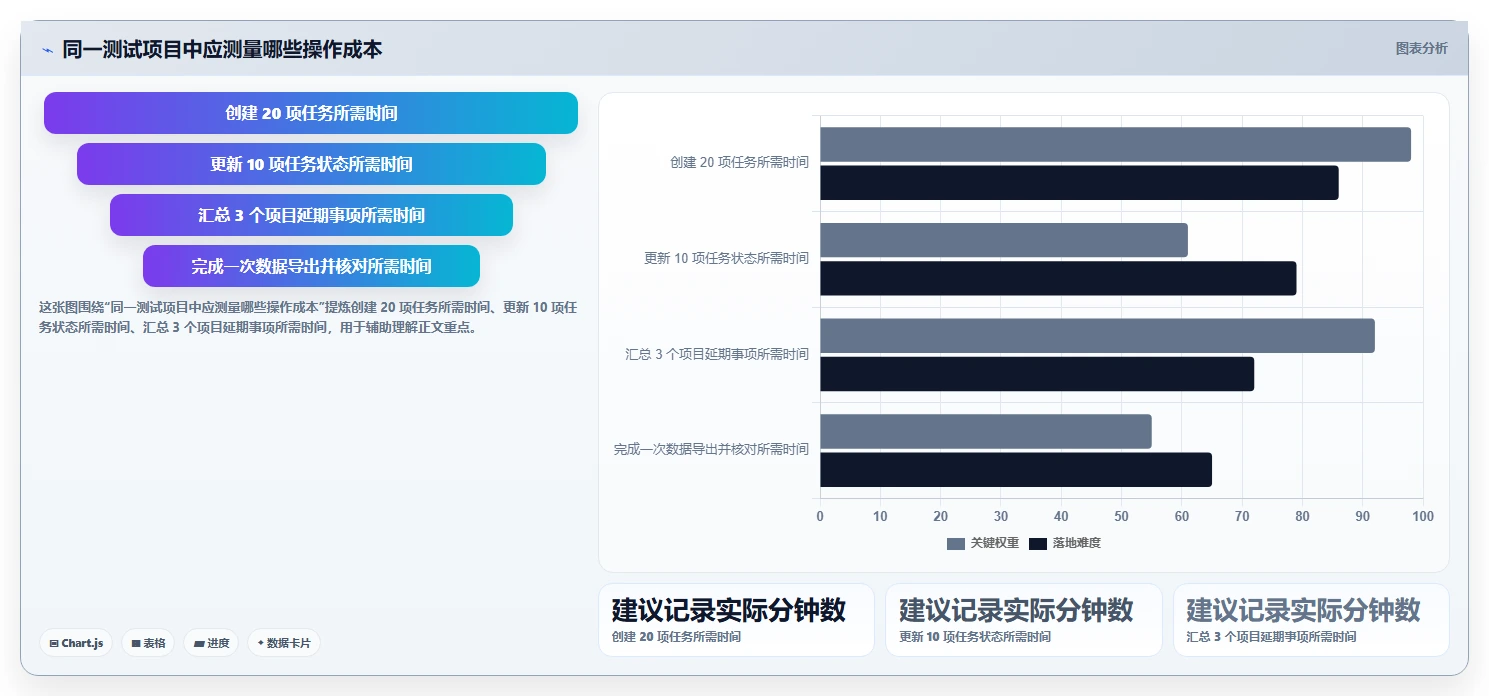
Task: Click the dark 落地难度 bar for 创建 20 项任务
Action: [1079, 183]
